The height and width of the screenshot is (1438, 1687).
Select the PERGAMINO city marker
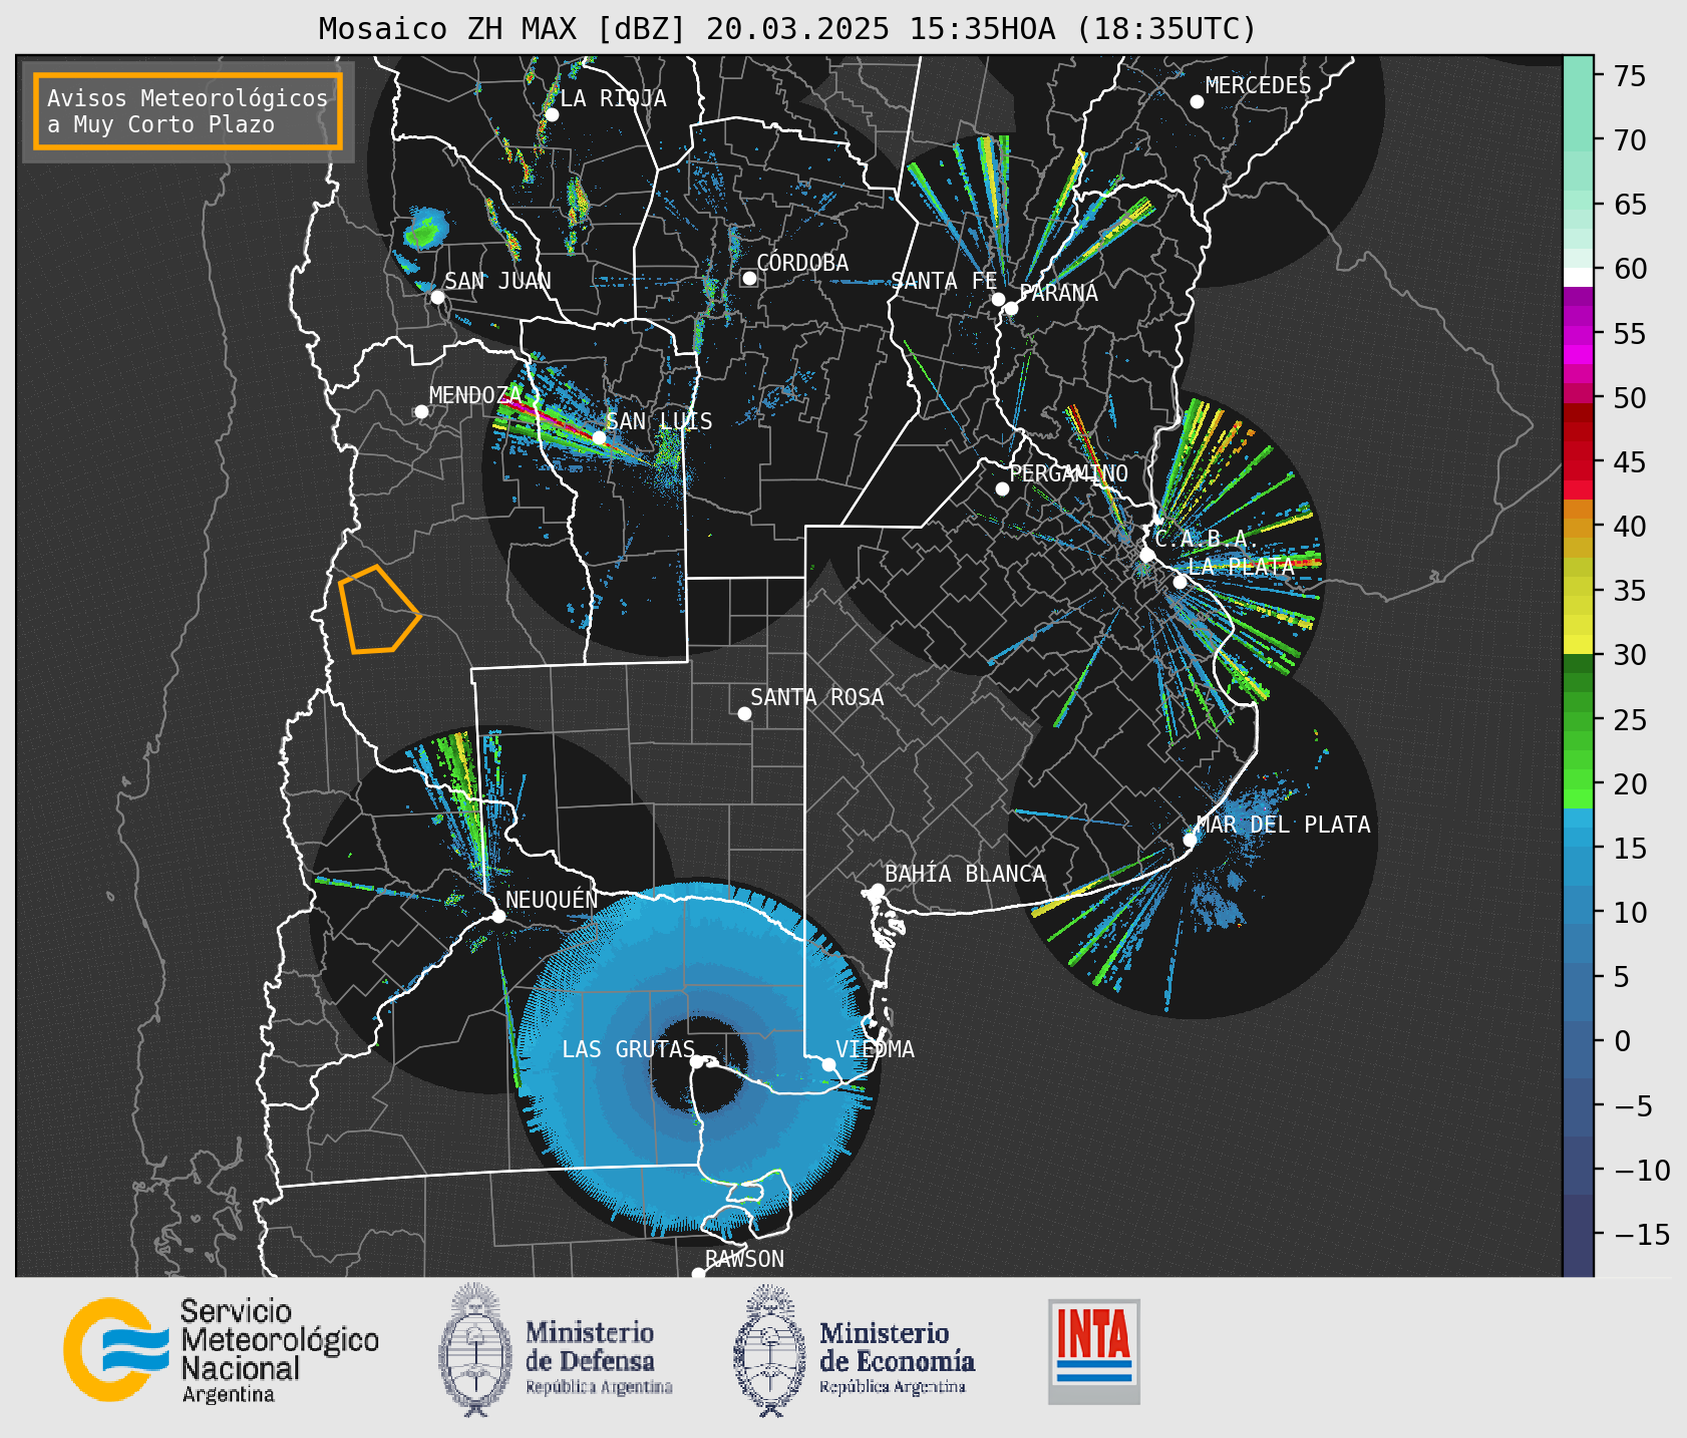1002,489
